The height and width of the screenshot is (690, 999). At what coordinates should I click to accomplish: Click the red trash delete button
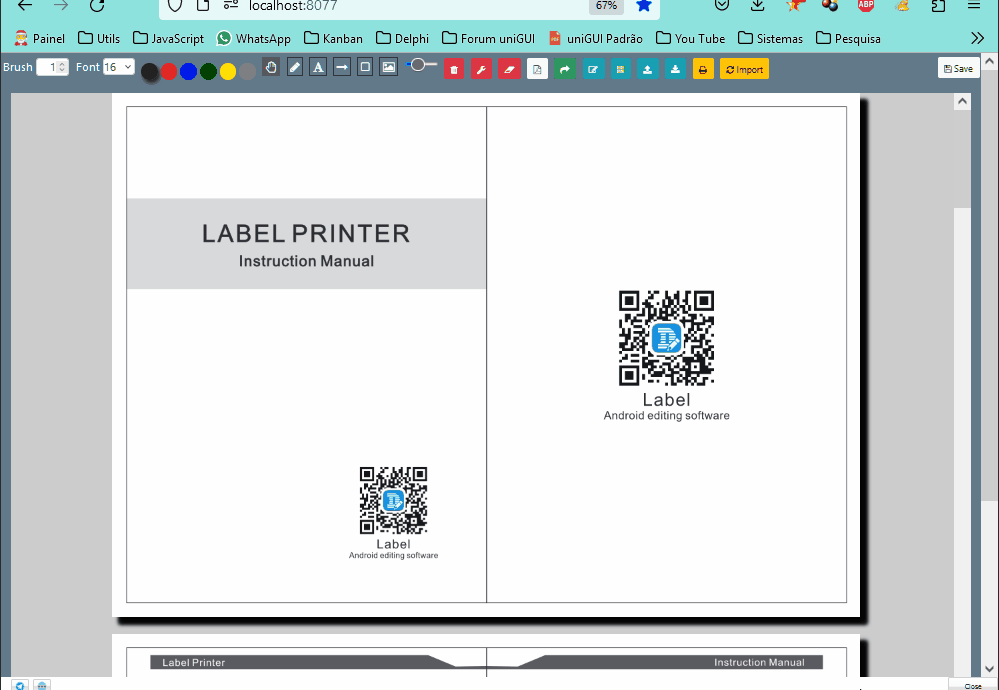click(x=454, y=69)
